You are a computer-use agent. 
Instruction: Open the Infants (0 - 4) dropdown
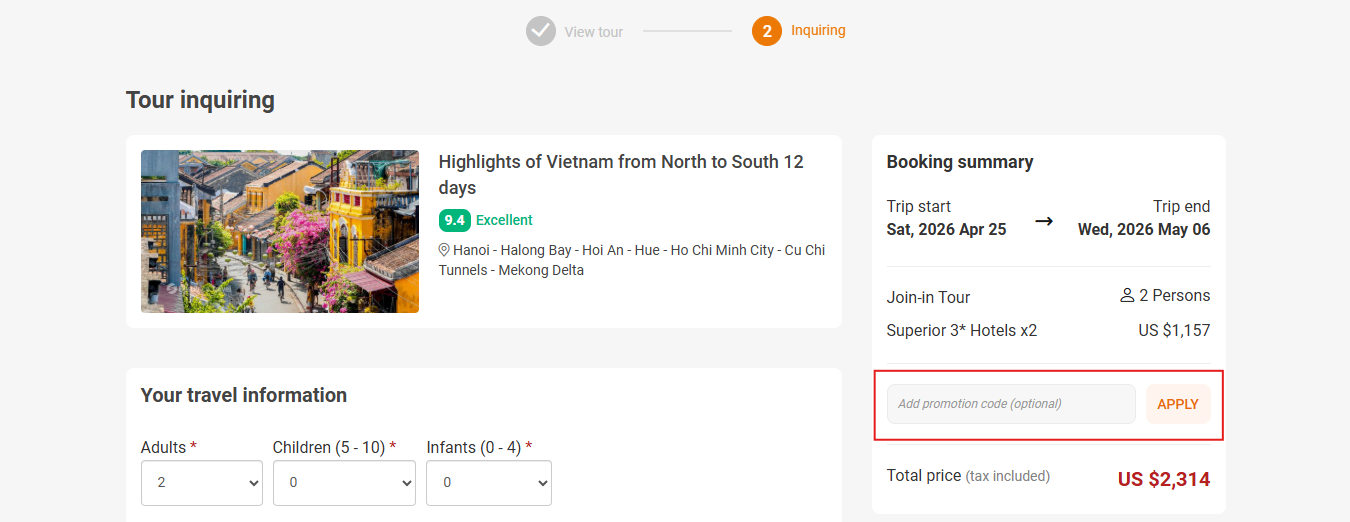488,483
